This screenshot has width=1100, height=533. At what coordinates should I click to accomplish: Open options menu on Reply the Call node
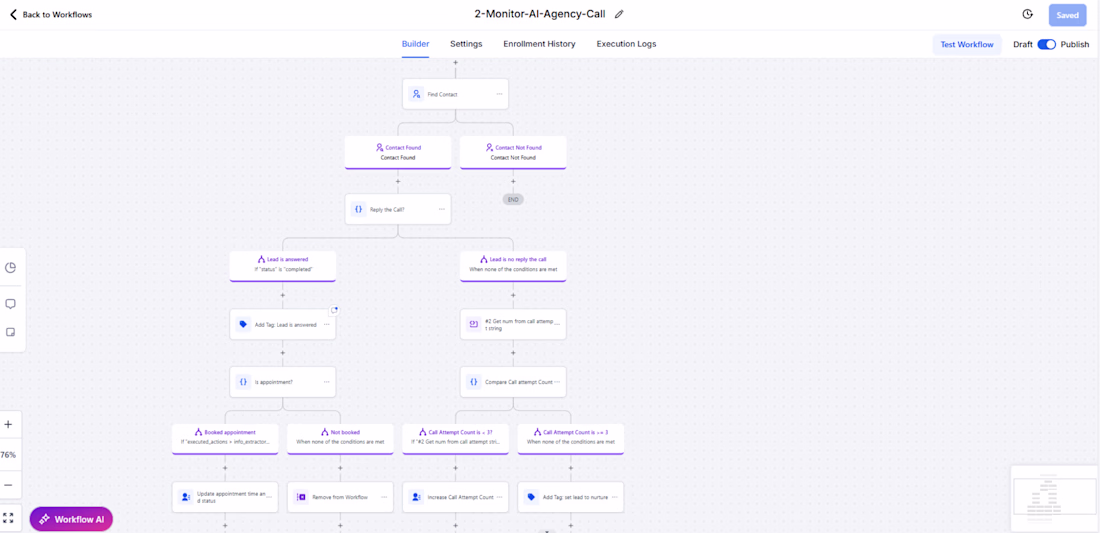coord(441,209)
